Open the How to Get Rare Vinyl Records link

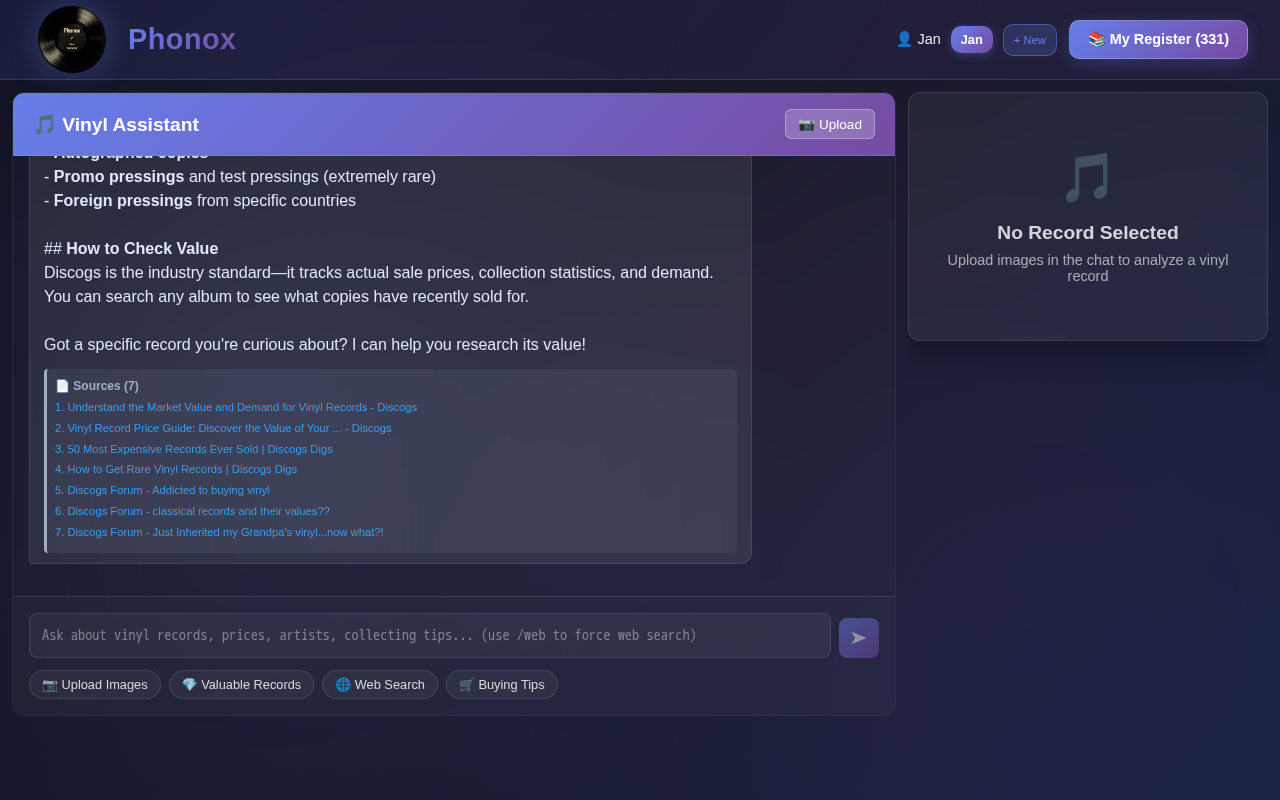coord(176,469)
